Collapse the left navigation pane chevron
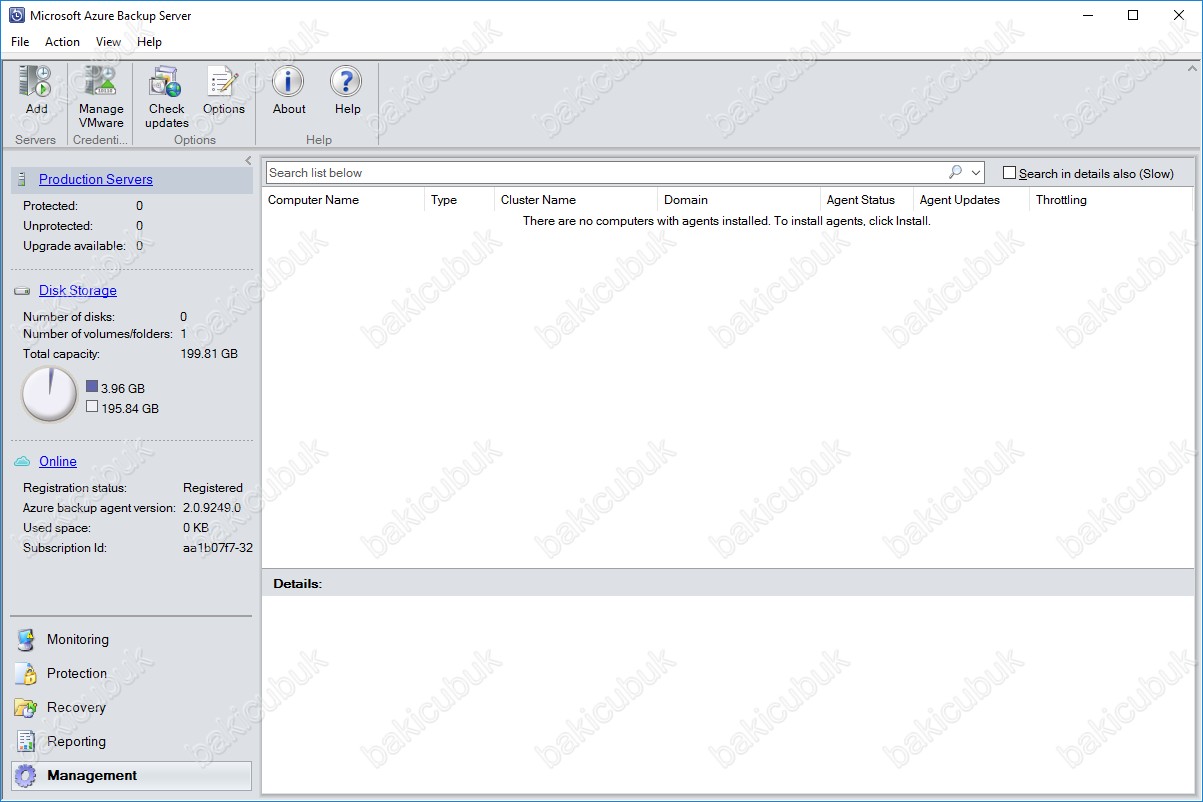 tap(248, 160)
